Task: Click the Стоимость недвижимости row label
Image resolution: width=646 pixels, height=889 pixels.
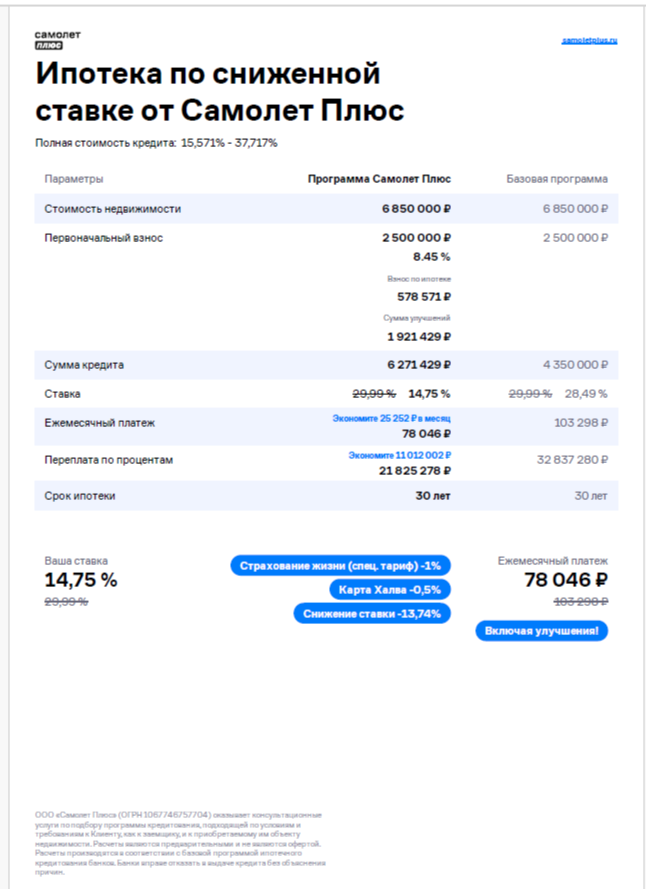Action: (x=113, y=209)
